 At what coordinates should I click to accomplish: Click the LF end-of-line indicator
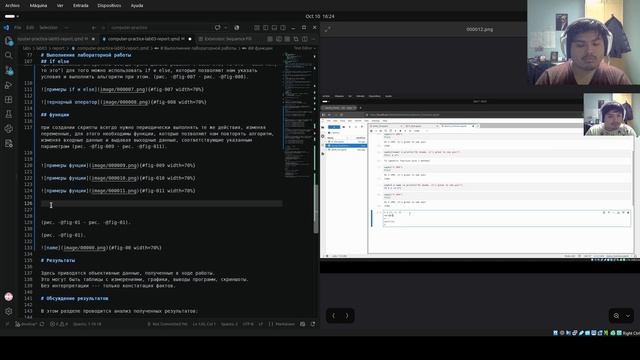260,324
